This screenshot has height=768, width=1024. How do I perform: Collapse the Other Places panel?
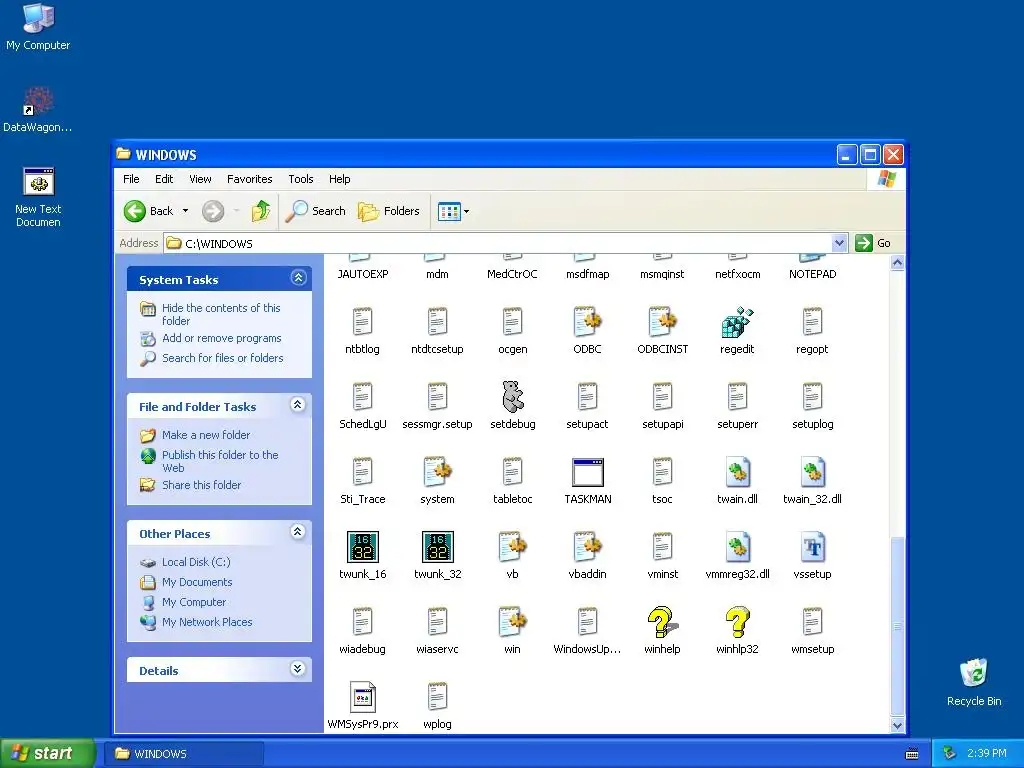coord(298,532)
